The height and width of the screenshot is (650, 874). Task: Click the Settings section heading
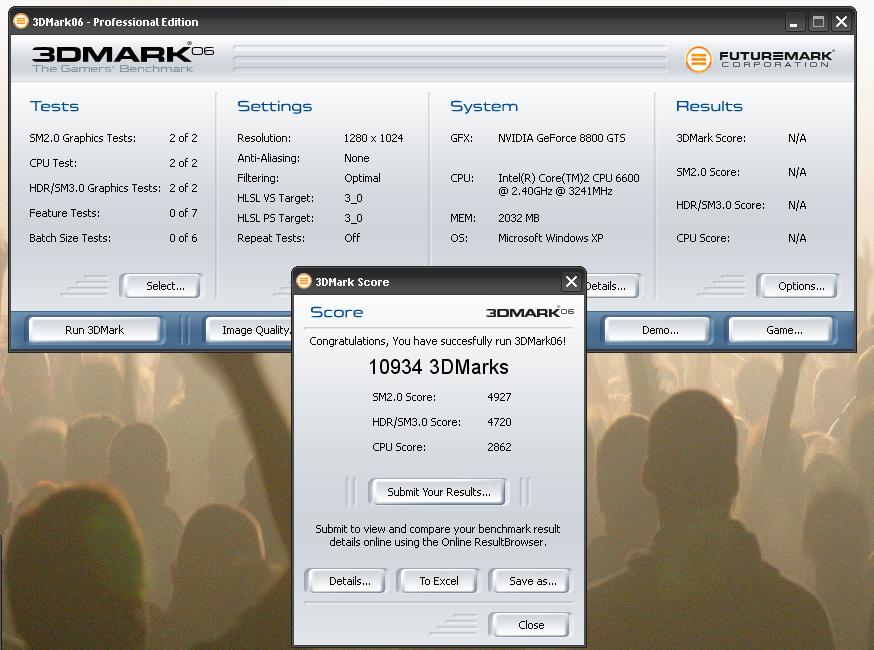pyautogui.click(x=274, y=106)
